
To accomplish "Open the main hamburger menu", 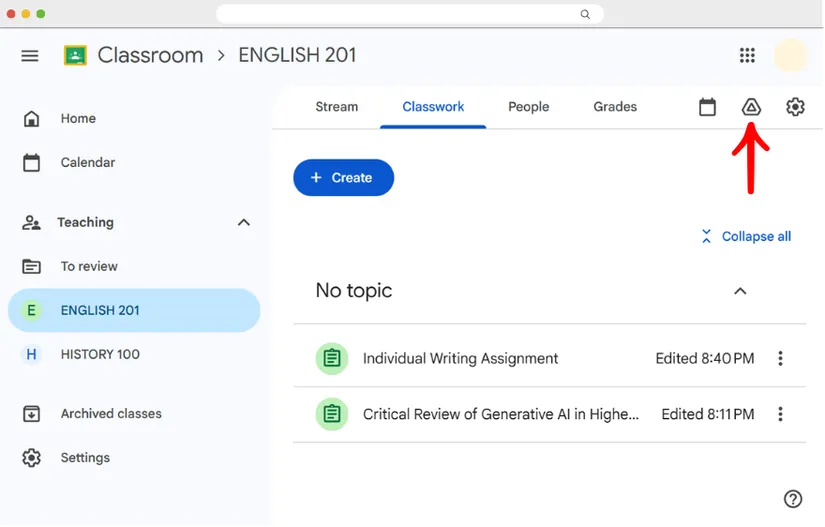I will 30,55.
